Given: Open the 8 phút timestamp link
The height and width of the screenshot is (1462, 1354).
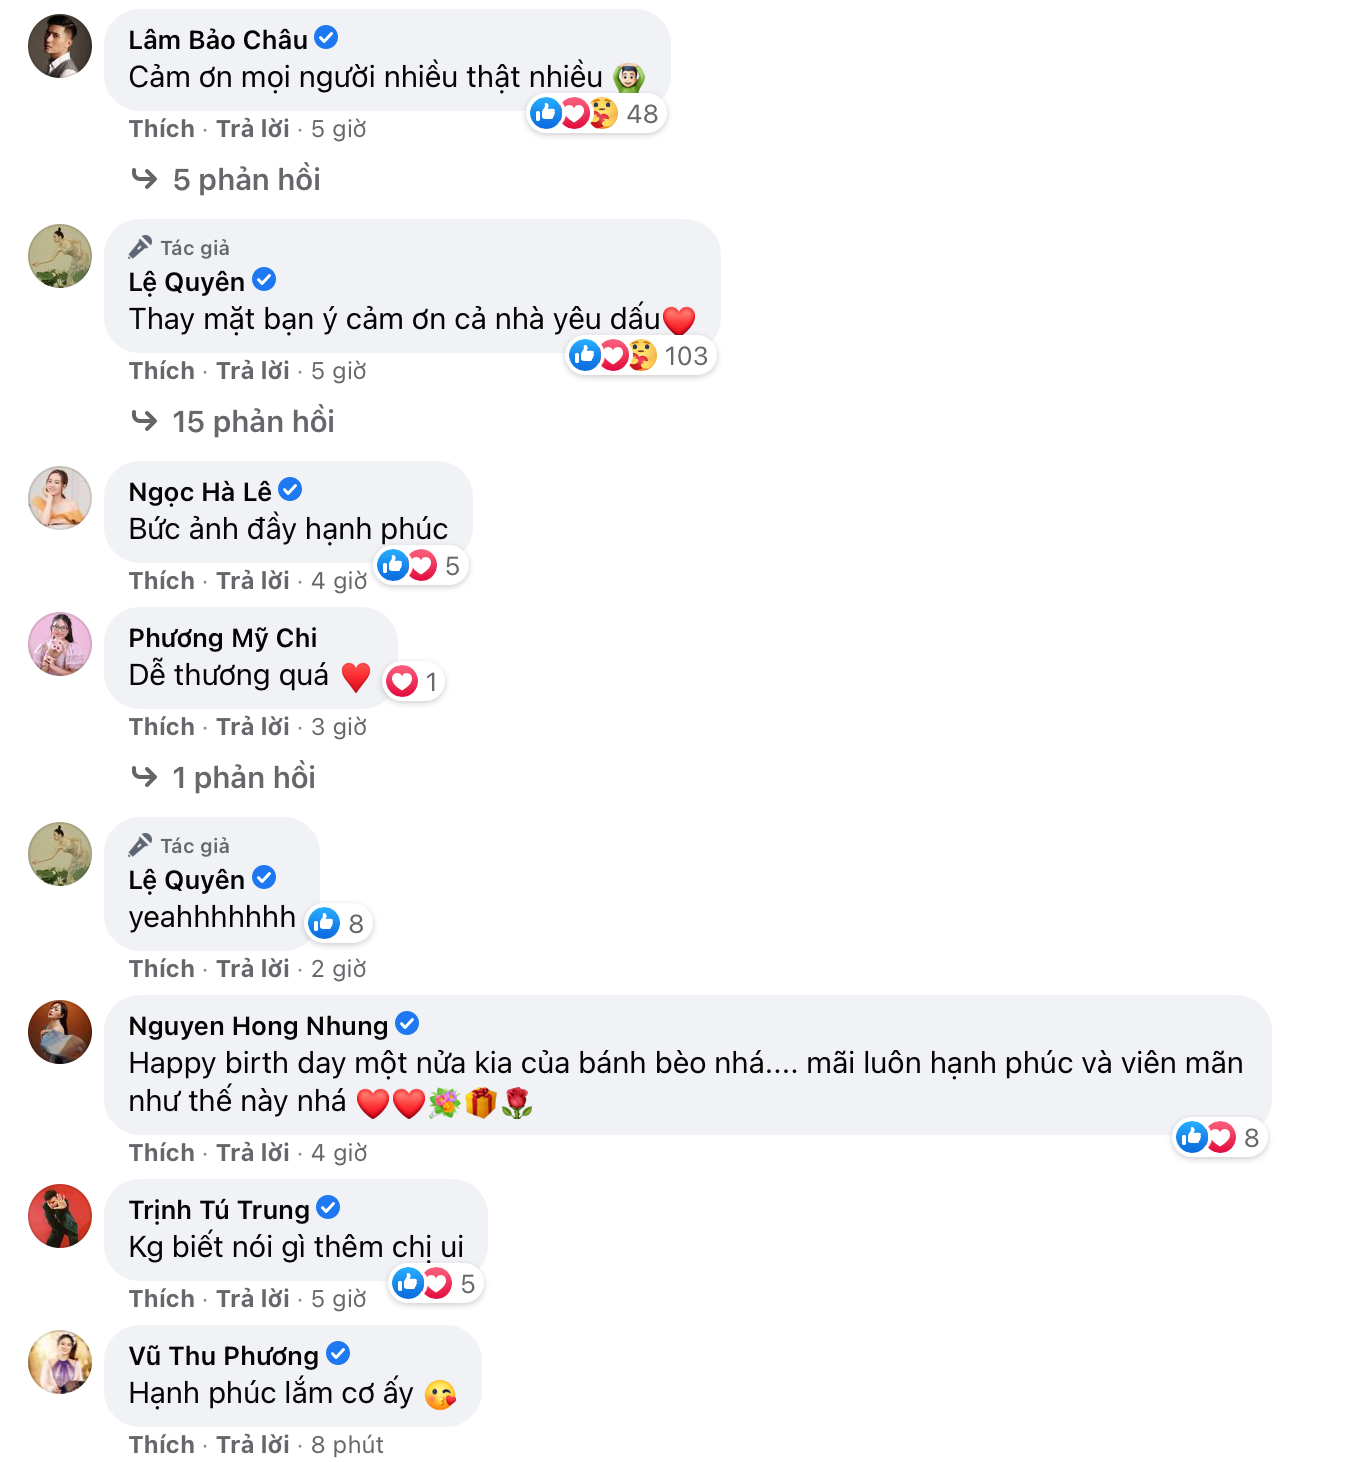Looking at the screenshot, I should [347, 1445].
